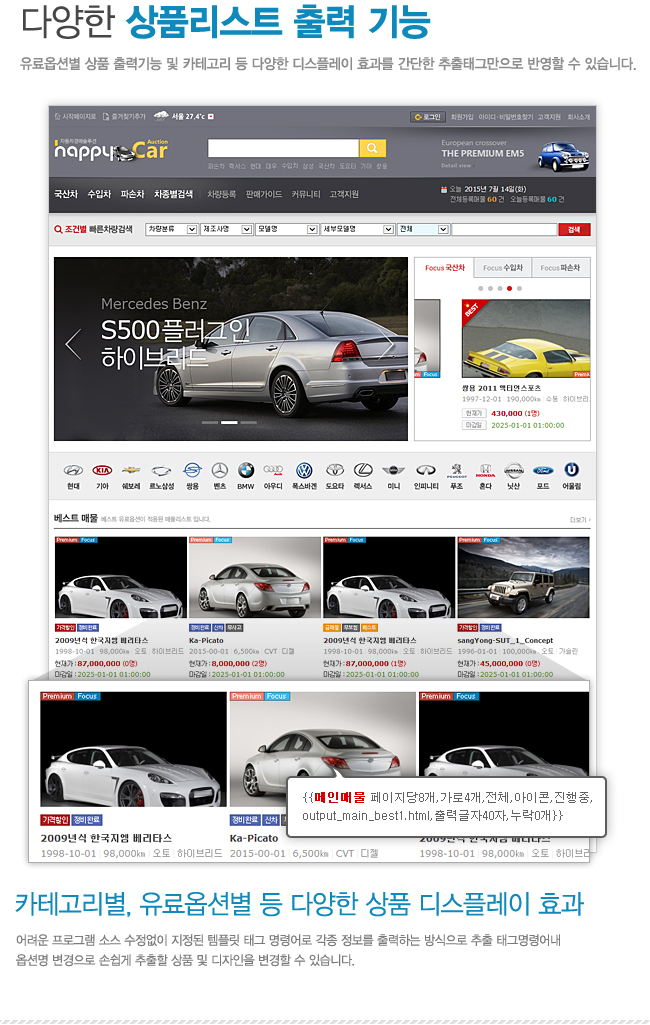
Task: Click the 회원가입 sign-up link
Action: point(462,117)
